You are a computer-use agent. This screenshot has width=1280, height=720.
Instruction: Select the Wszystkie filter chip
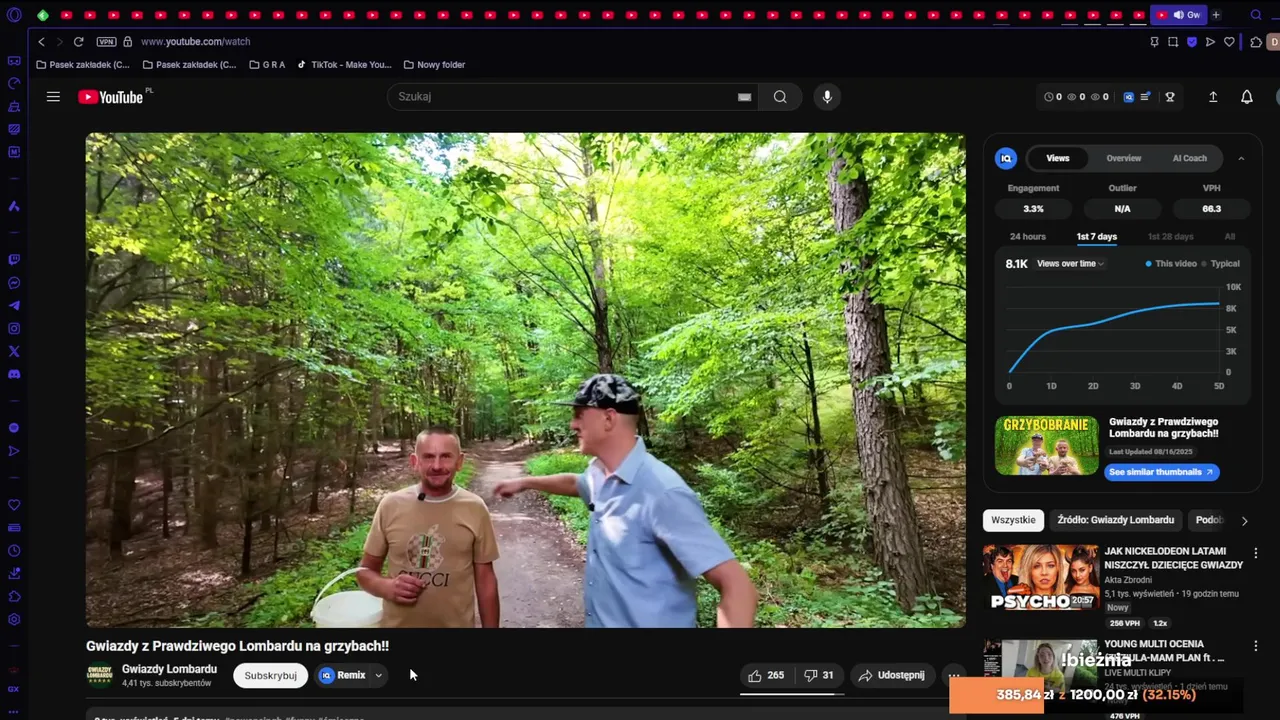1013,520
